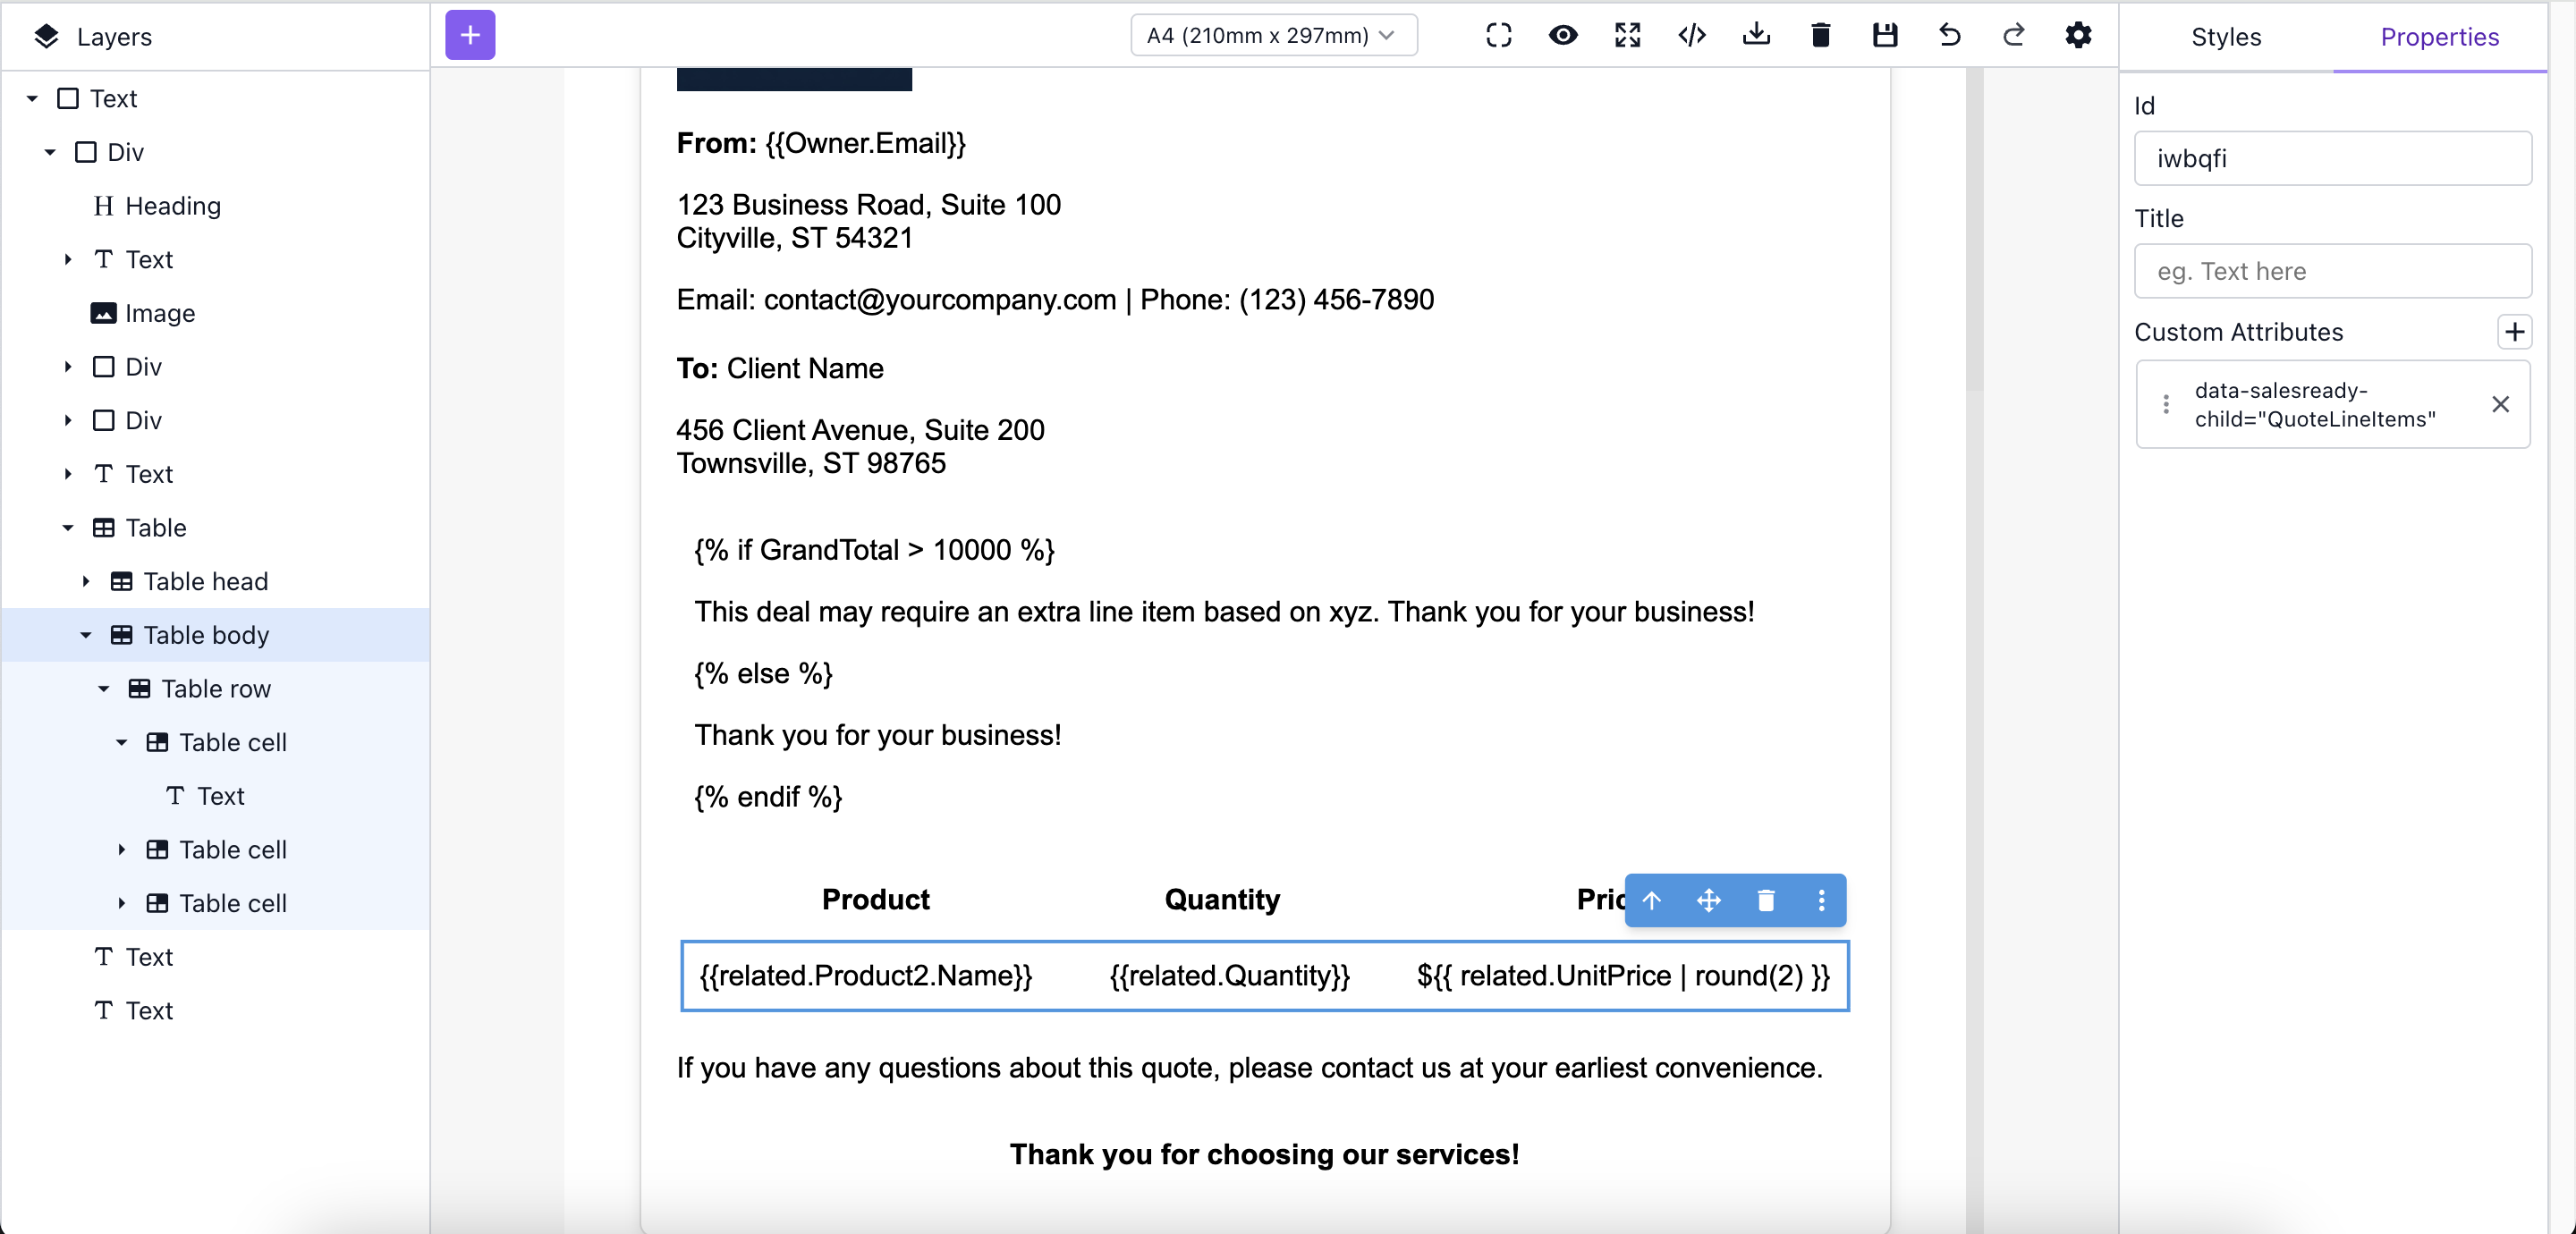
Task: Click the download/import icon in toolbar
Action: pos(1756,36)
